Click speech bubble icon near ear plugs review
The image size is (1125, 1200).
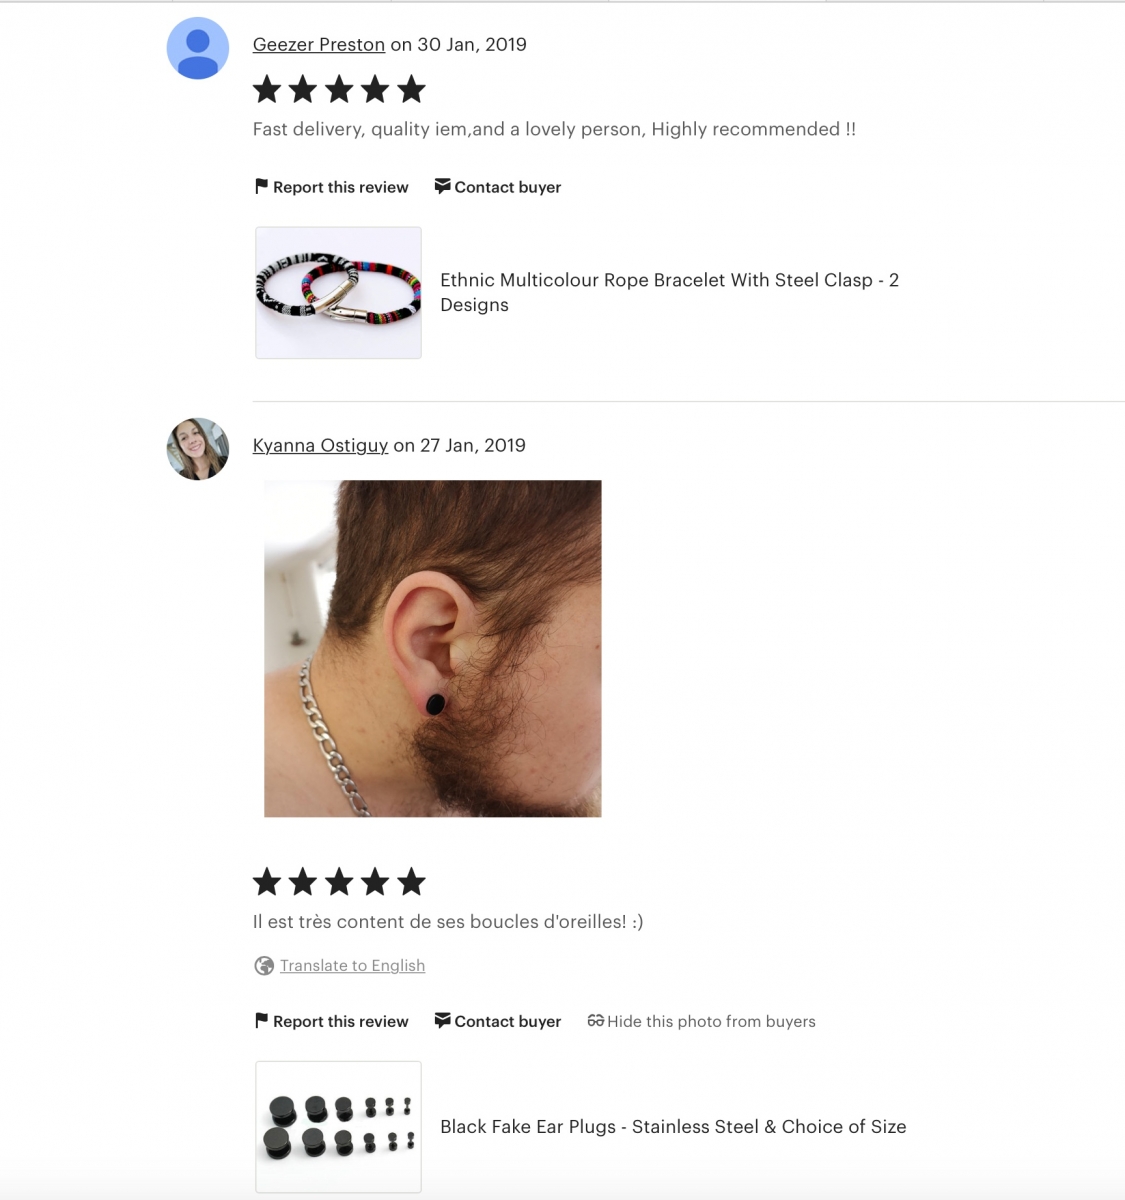click(x=442, y=1020)
